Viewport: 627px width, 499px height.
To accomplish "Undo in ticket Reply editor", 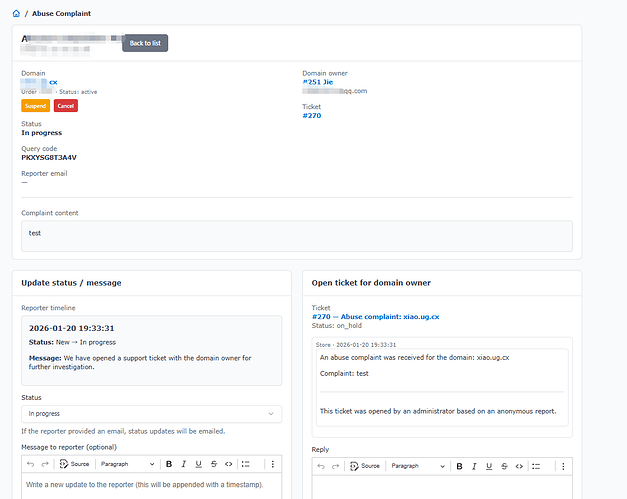I will 321,466.
